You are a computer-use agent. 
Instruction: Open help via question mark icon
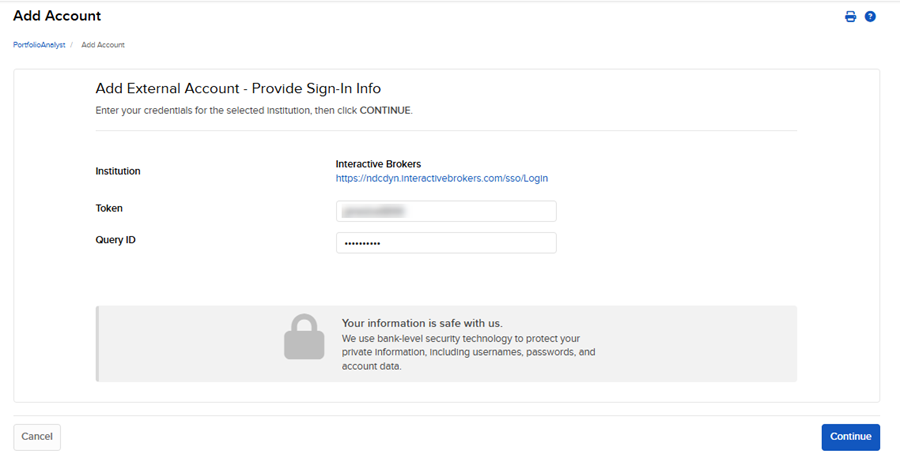(x=870, y=17)
